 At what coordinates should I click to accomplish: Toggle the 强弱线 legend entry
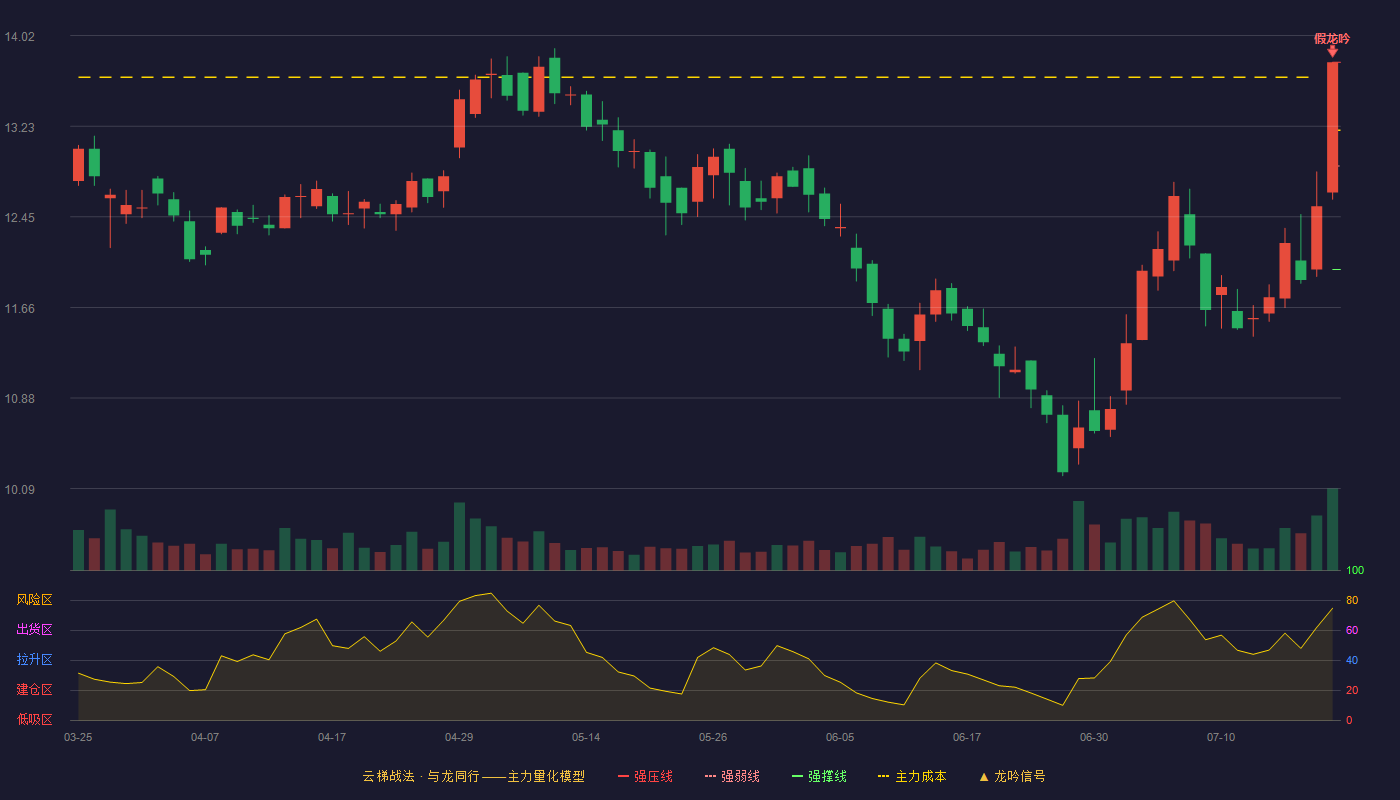(732, 776)
